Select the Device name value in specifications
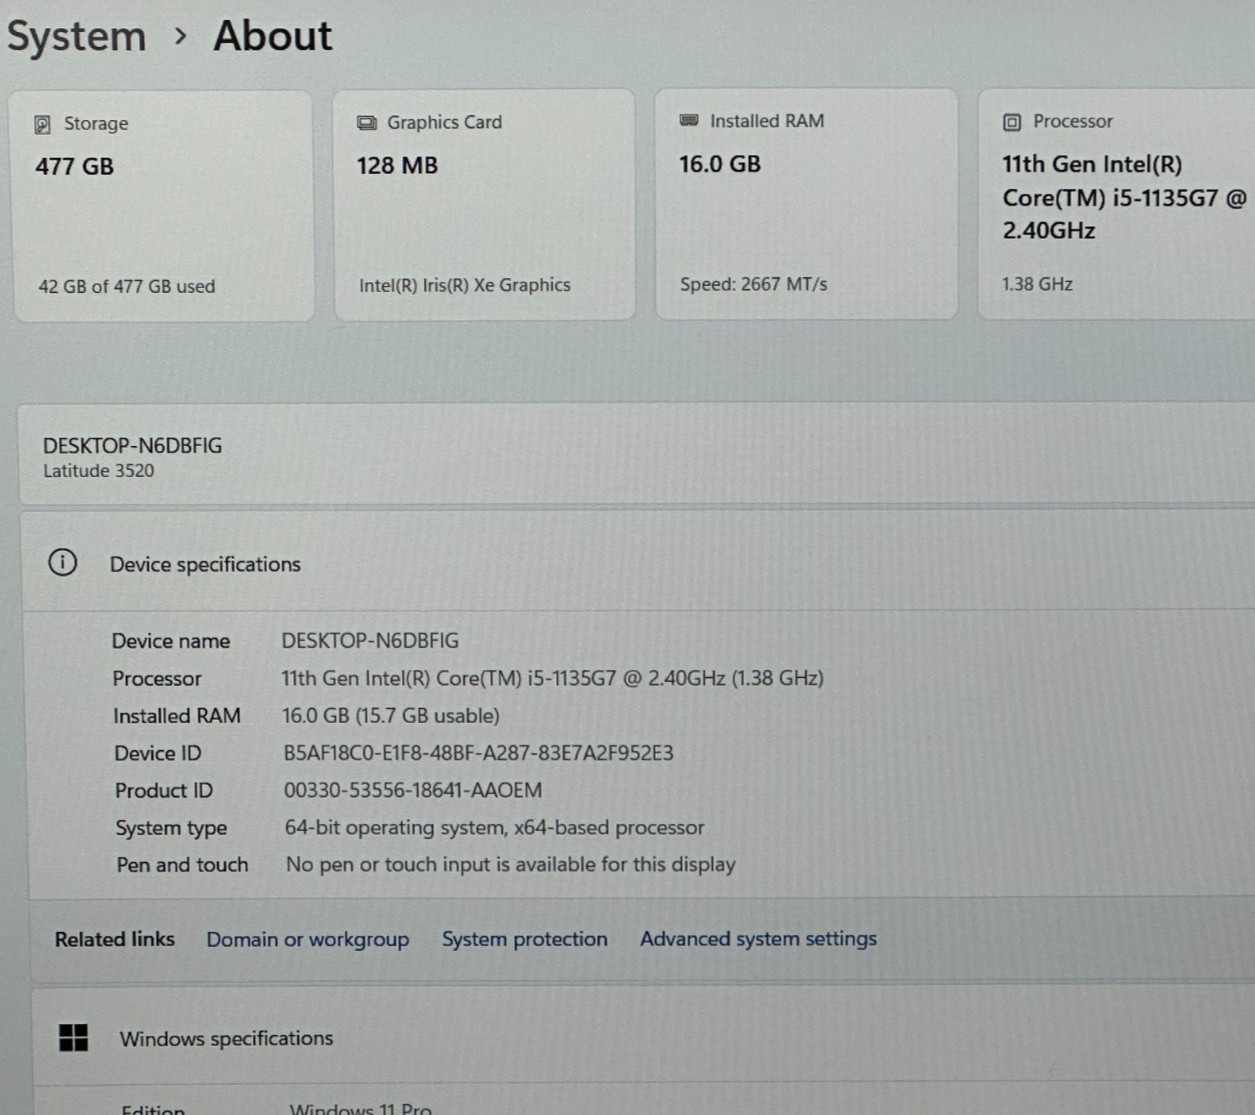The image size is (1255, 1115). tap(370, 641)
